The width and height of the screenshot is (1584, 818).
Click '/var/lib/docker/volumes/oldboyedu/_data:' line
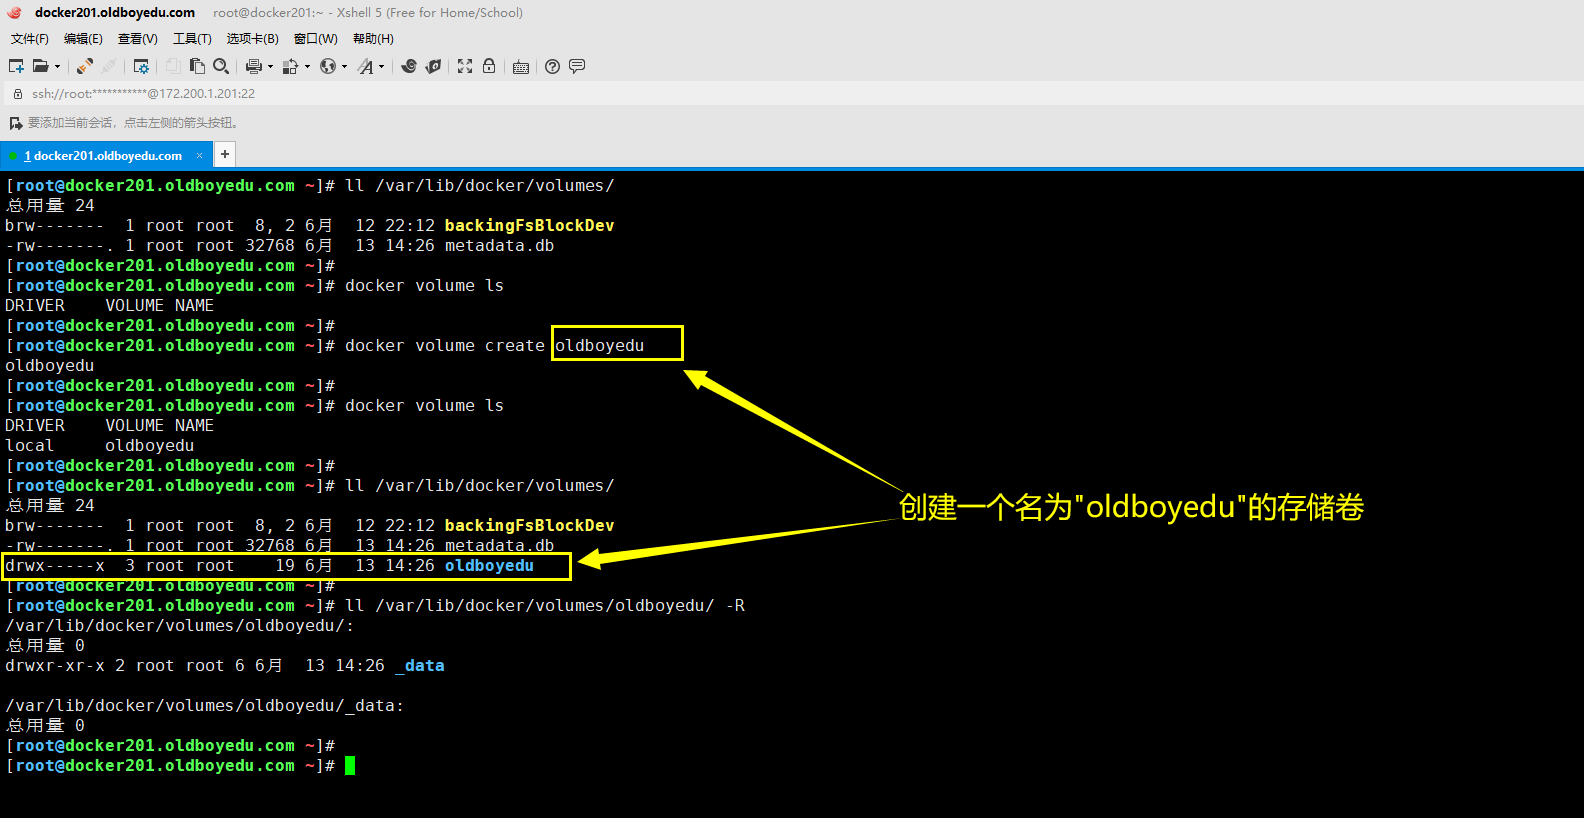click(x=205, y=706)
